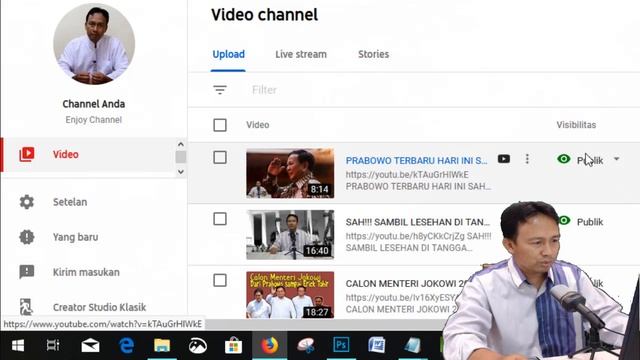The image size is (640, 360).
Task: Click the sidebar scrollbar thumb
Action: [181, 157]
